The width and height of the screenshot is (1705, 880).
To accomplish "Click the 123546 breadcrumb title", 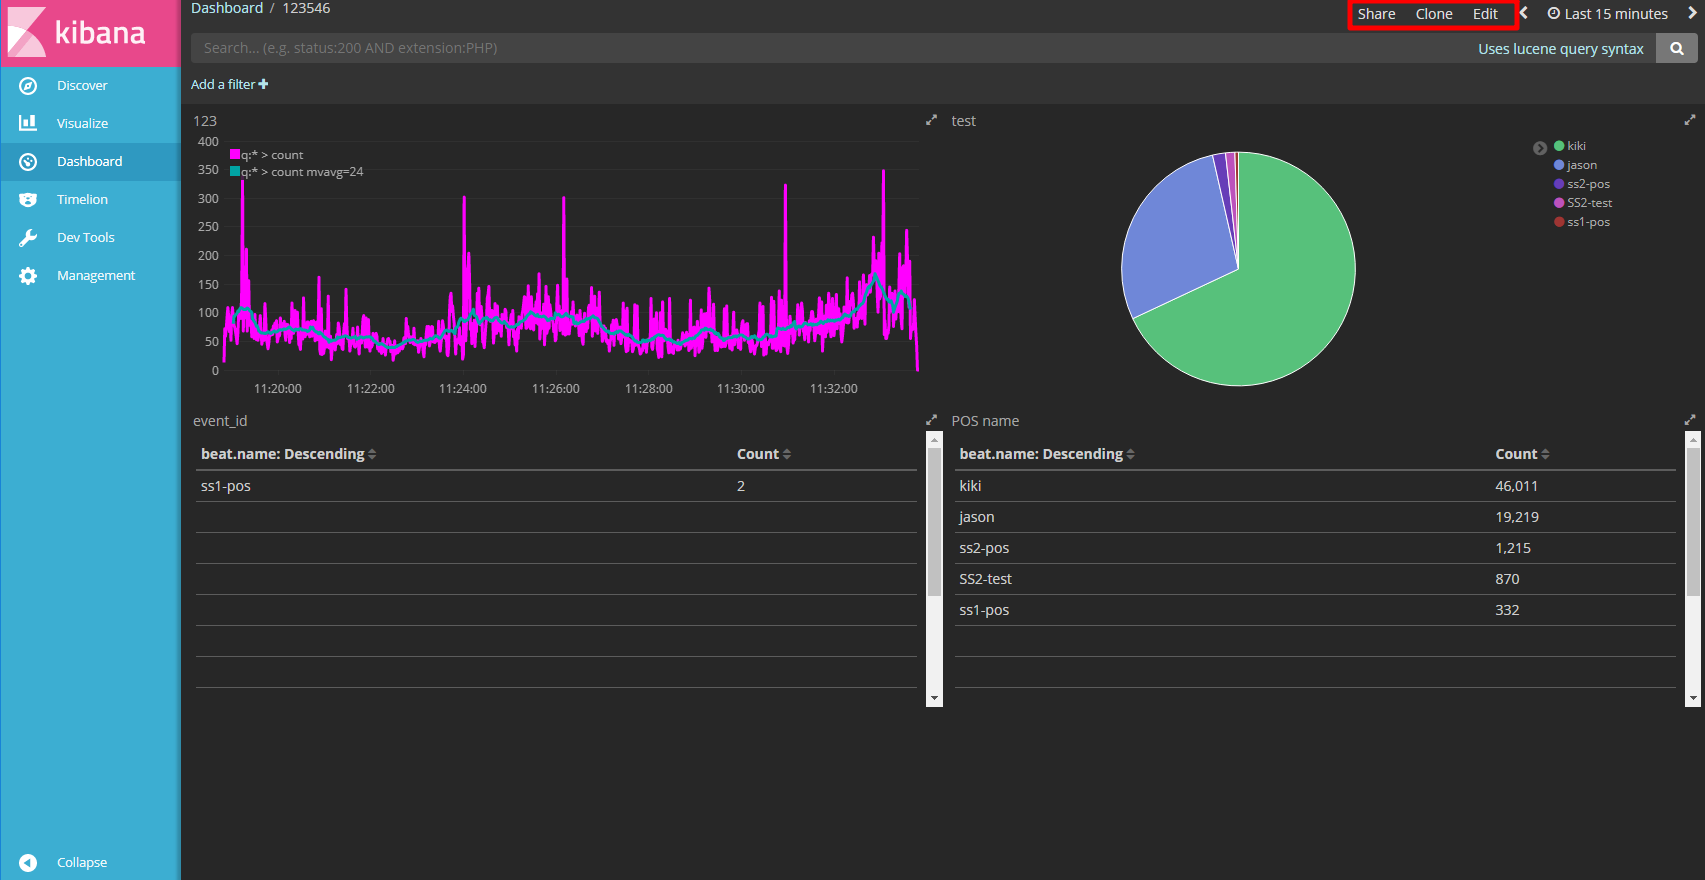I will pos(306,8).
